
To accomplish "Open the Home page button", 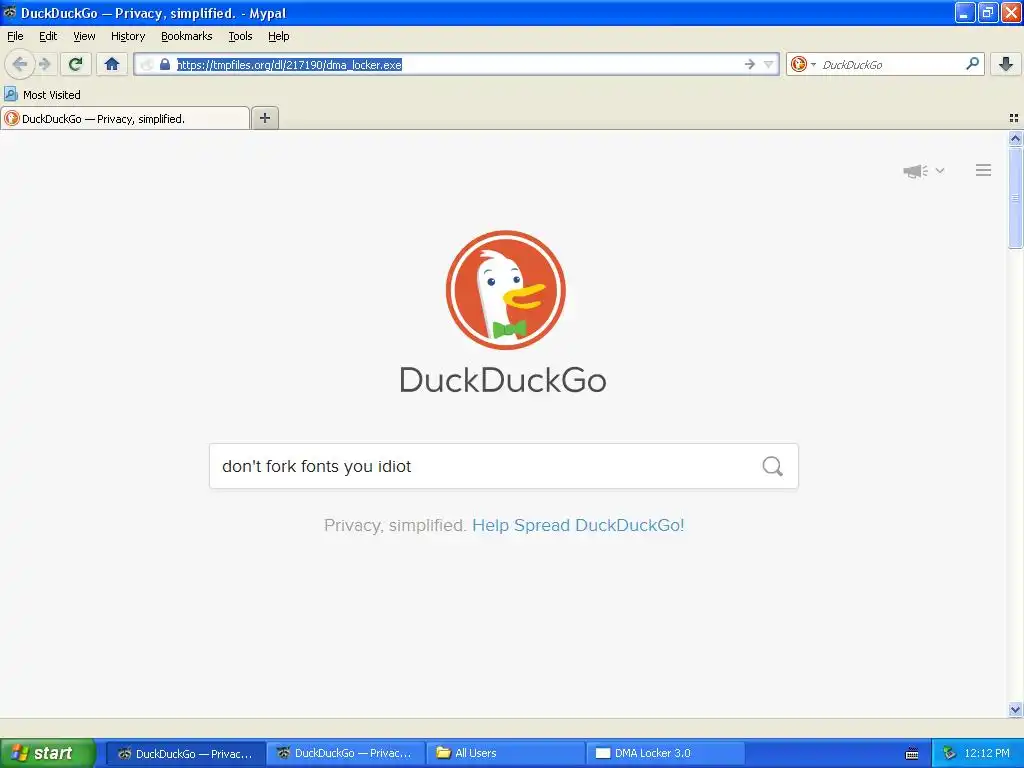I will click(x=112, y=64).
